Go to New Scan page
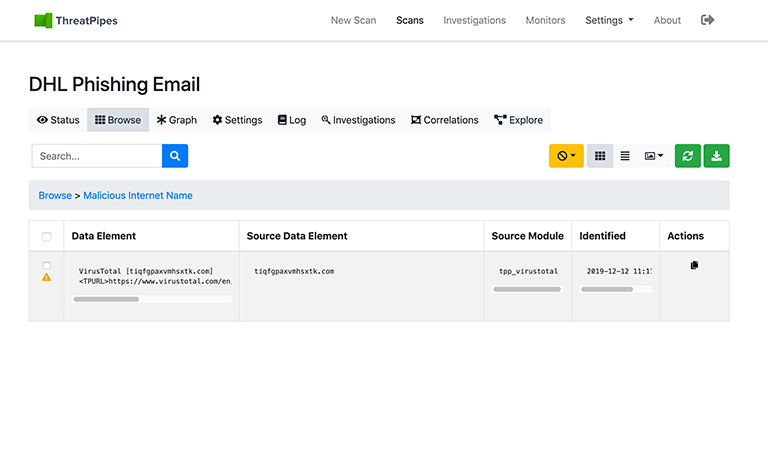 353,20
